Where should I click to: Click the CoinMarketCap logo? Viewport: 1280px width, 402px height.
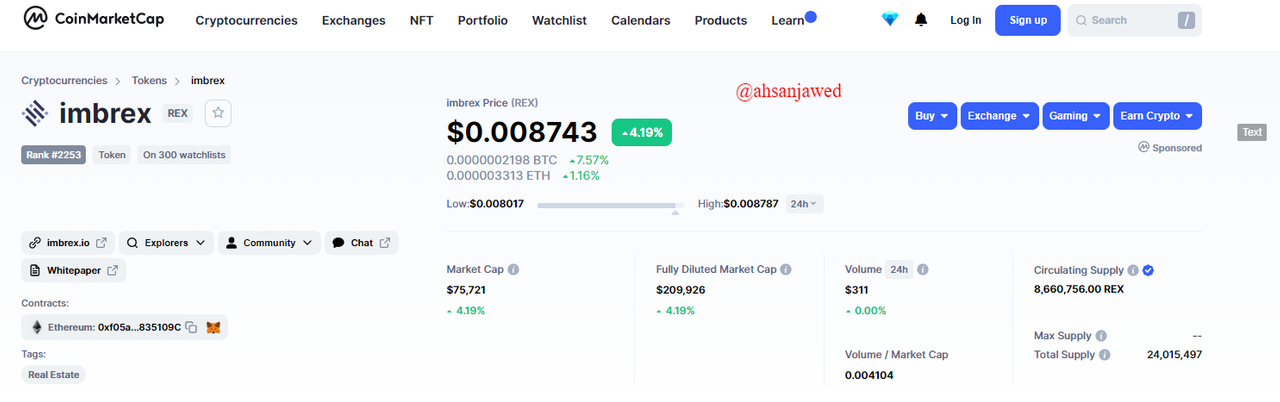coord(93,19)
